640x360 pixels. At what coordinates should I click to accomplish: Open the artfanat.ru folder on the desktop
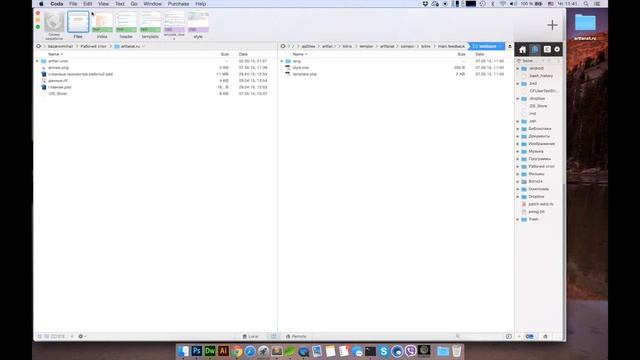[x=585, y=26]
